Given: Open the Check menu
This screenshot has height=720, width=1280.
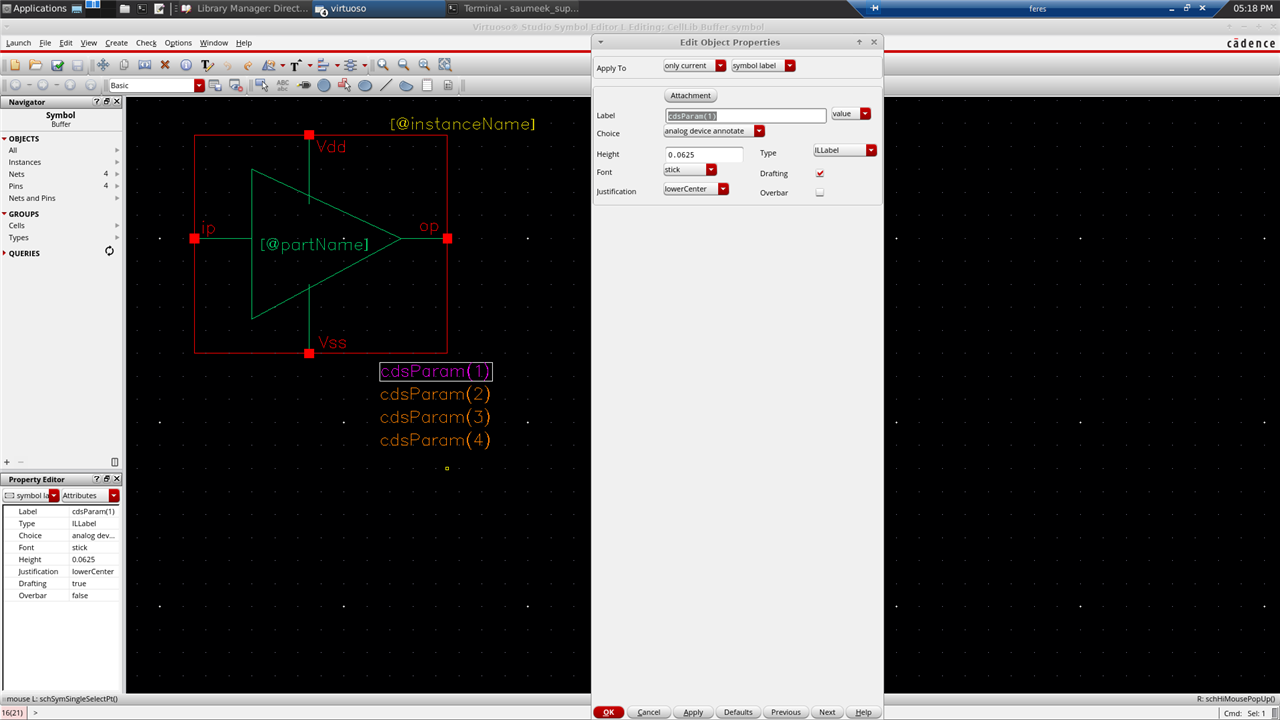Looking at the screenshot, I should coord(146,43).
